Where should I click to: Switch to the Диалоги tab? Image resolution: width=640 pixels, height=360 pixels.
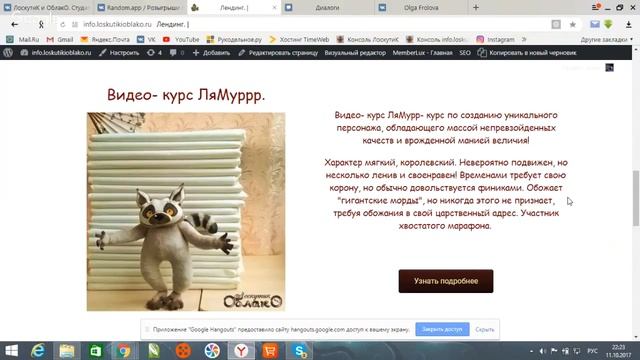[x=327, y=7]
